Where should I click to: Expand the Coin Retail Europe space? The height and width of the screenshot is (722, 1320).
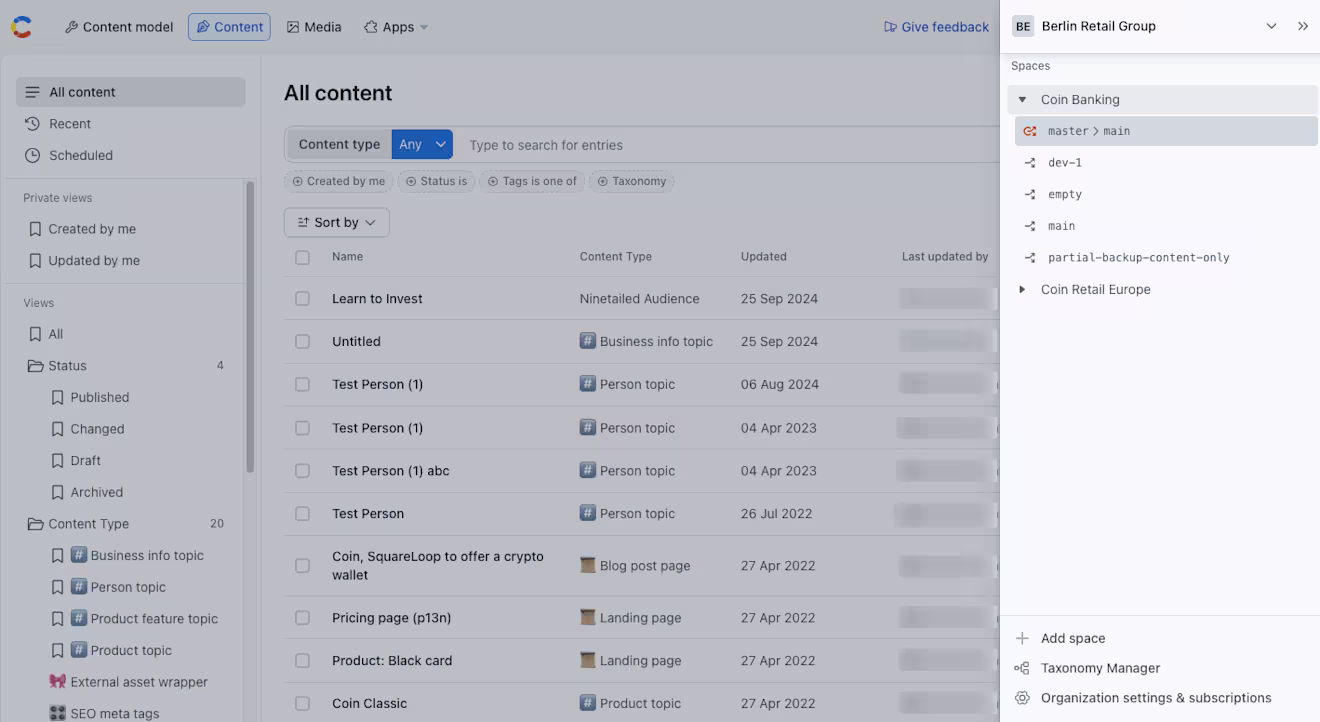tap(1022, 289)
